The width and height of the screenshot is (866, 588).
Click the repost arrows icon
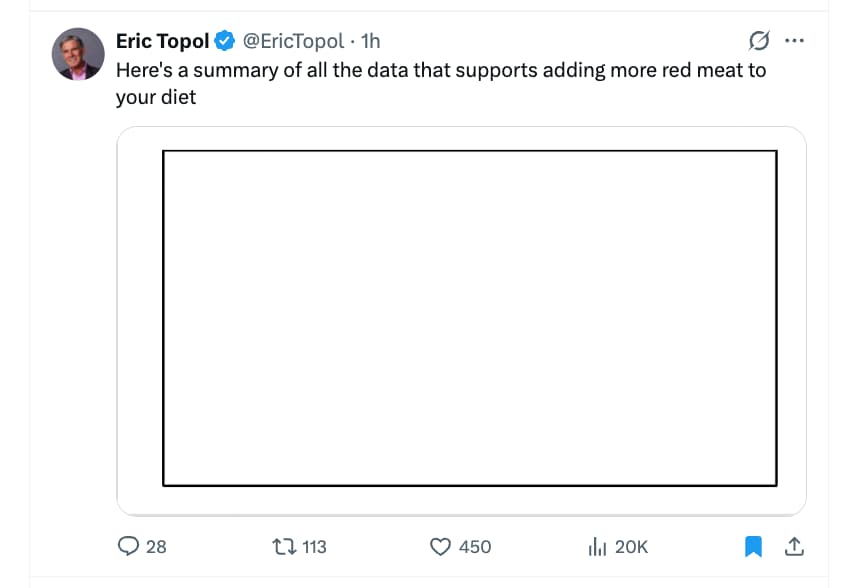coord(283,547)
